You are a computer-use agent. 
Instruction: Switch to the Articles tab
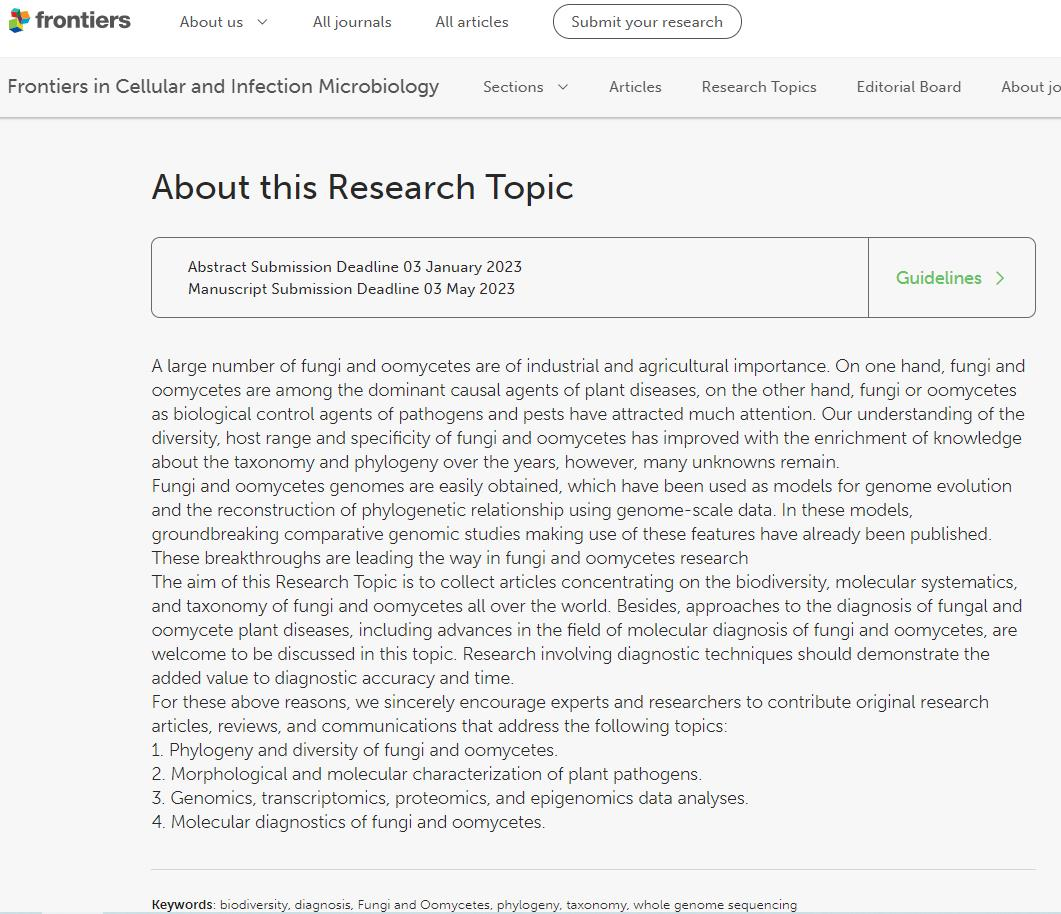click(x=635, y=87)
